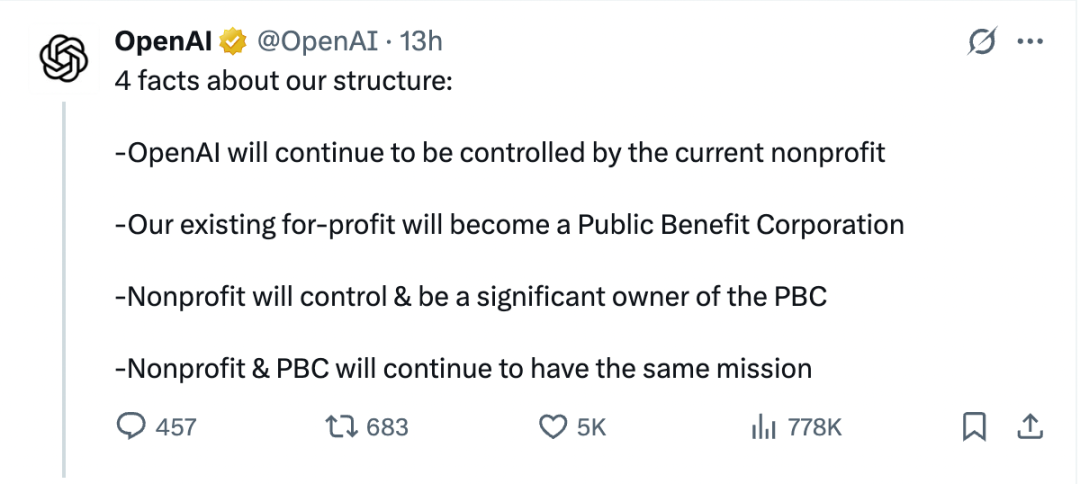Open the OpenAI profile avatar logo
The width and height of the screenshot is (1080, 484).
(x=63, y=58)
